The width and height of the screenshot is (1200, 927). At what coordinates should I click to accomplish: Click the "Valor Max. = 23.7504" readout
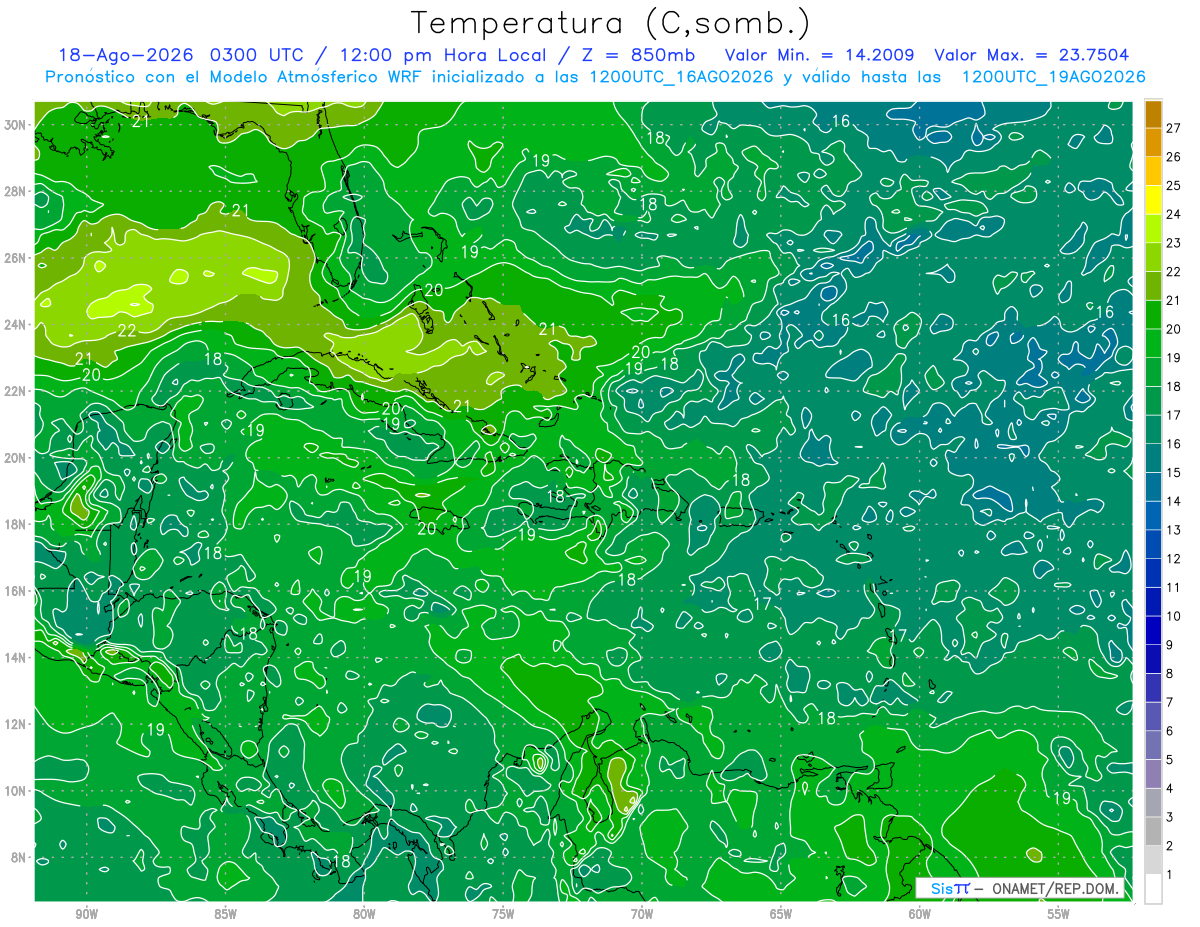pos(1032,55)
